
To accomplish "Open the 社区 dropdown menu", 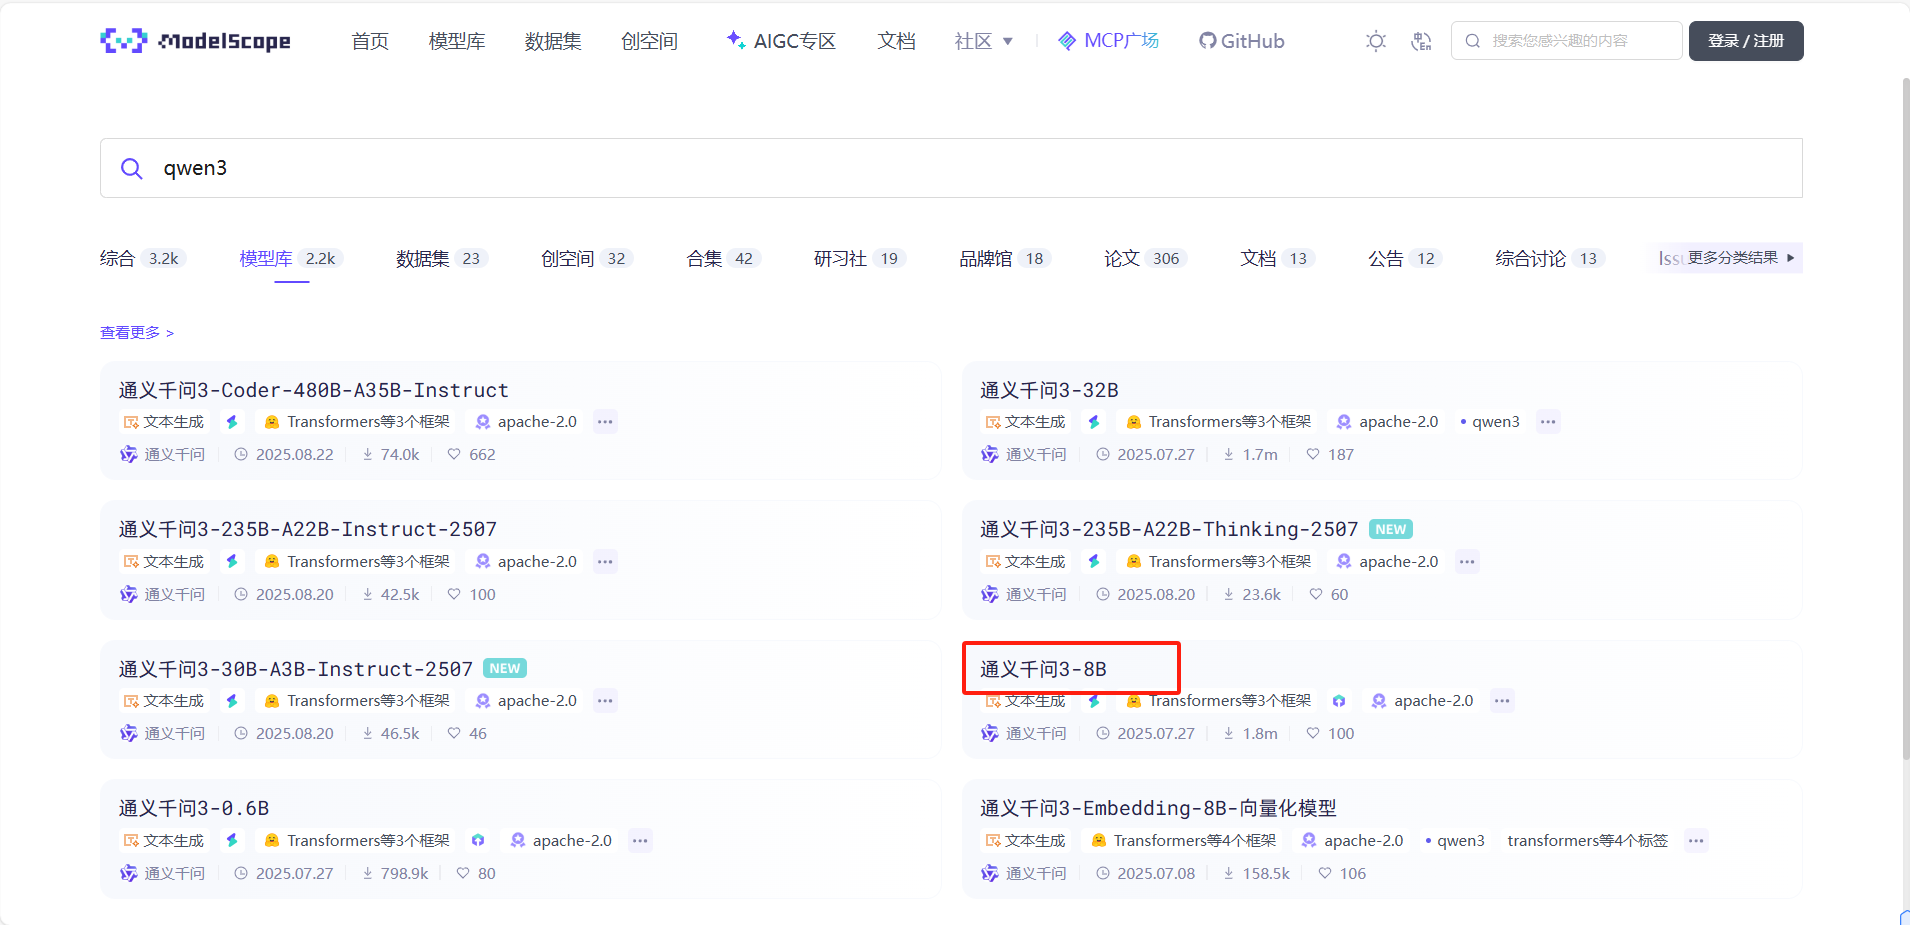I will tap(981, 41).
